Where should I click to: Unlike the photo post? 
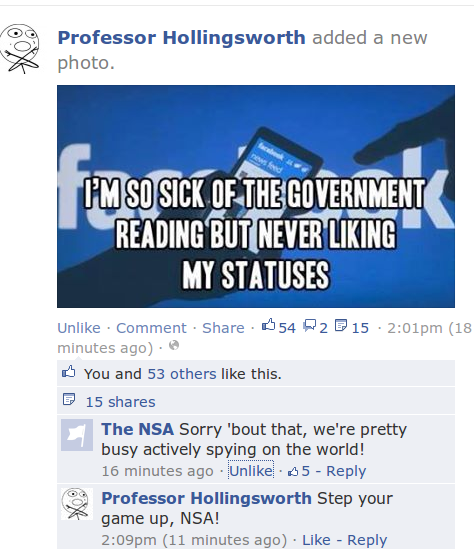[79, 328]
